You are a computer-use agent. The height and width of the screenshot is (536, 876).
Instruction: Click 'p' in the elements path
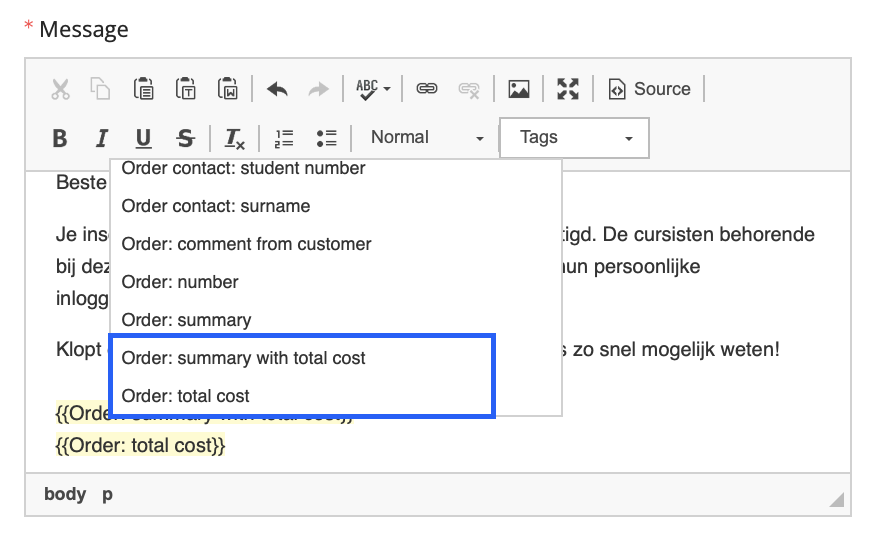click(x=107, y=495)
